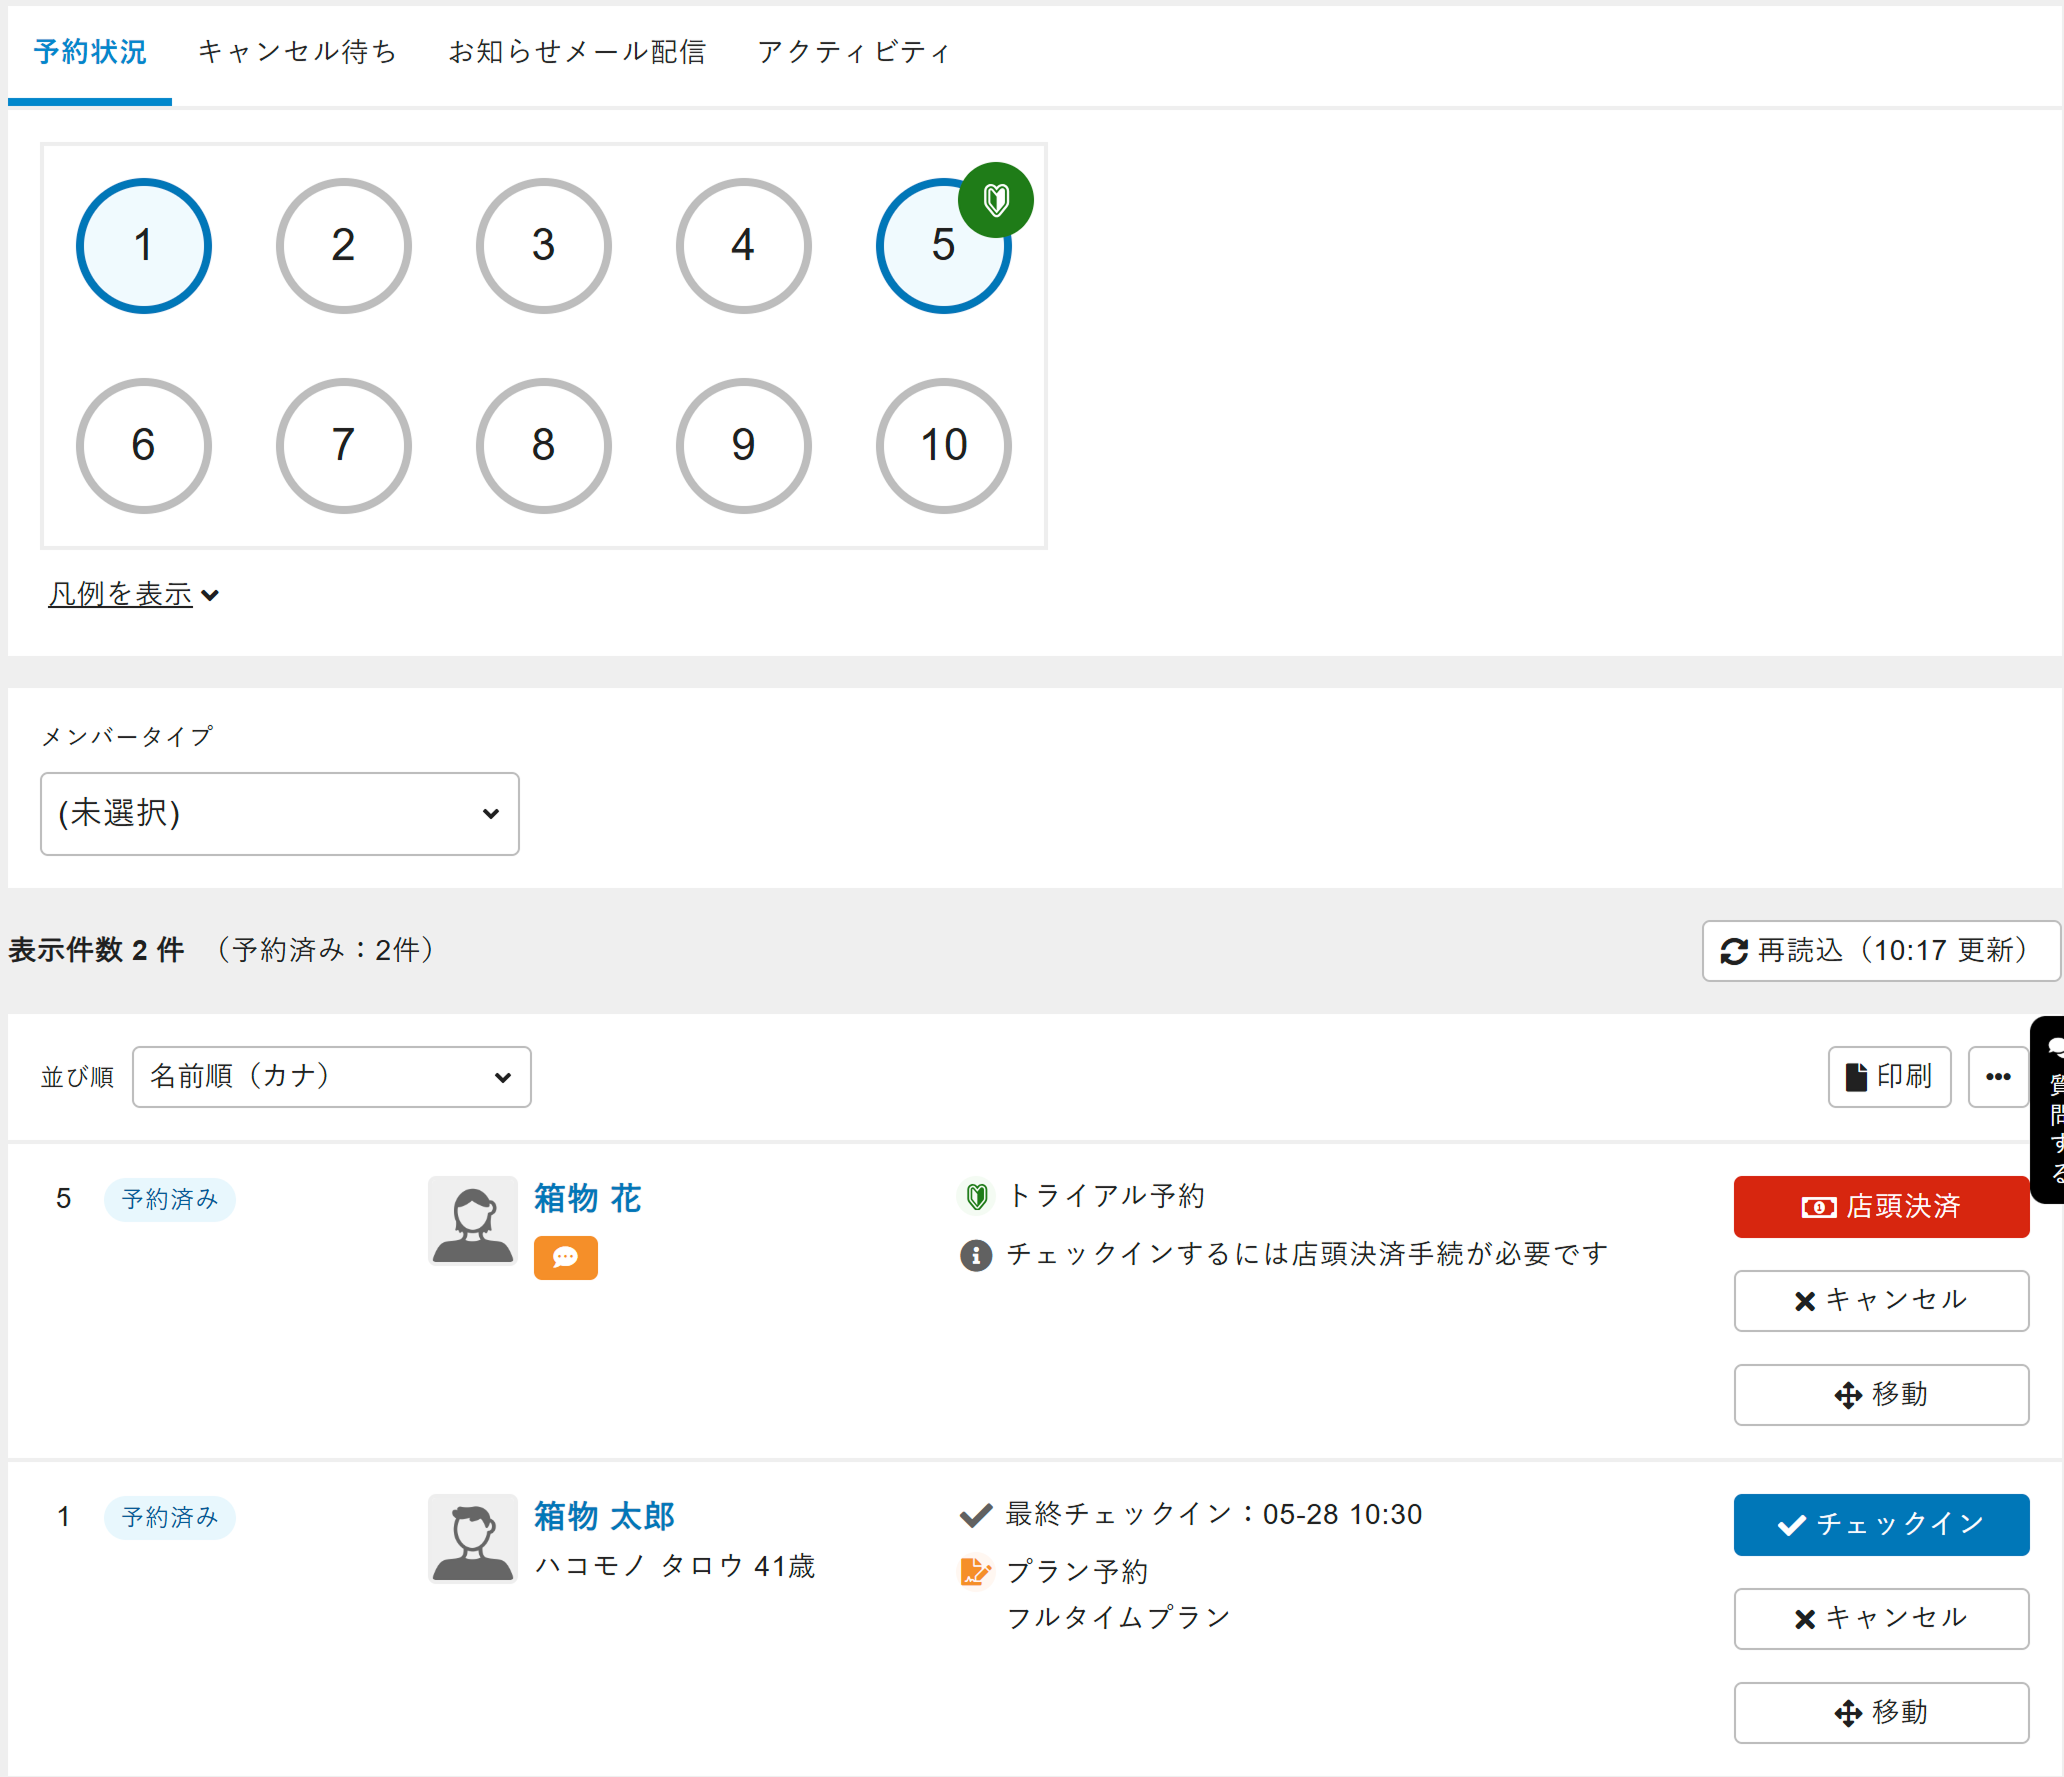The height and width of the screenshot is (1777, 2064).
Task: Select seat circle 6
Action: (144, 446)
